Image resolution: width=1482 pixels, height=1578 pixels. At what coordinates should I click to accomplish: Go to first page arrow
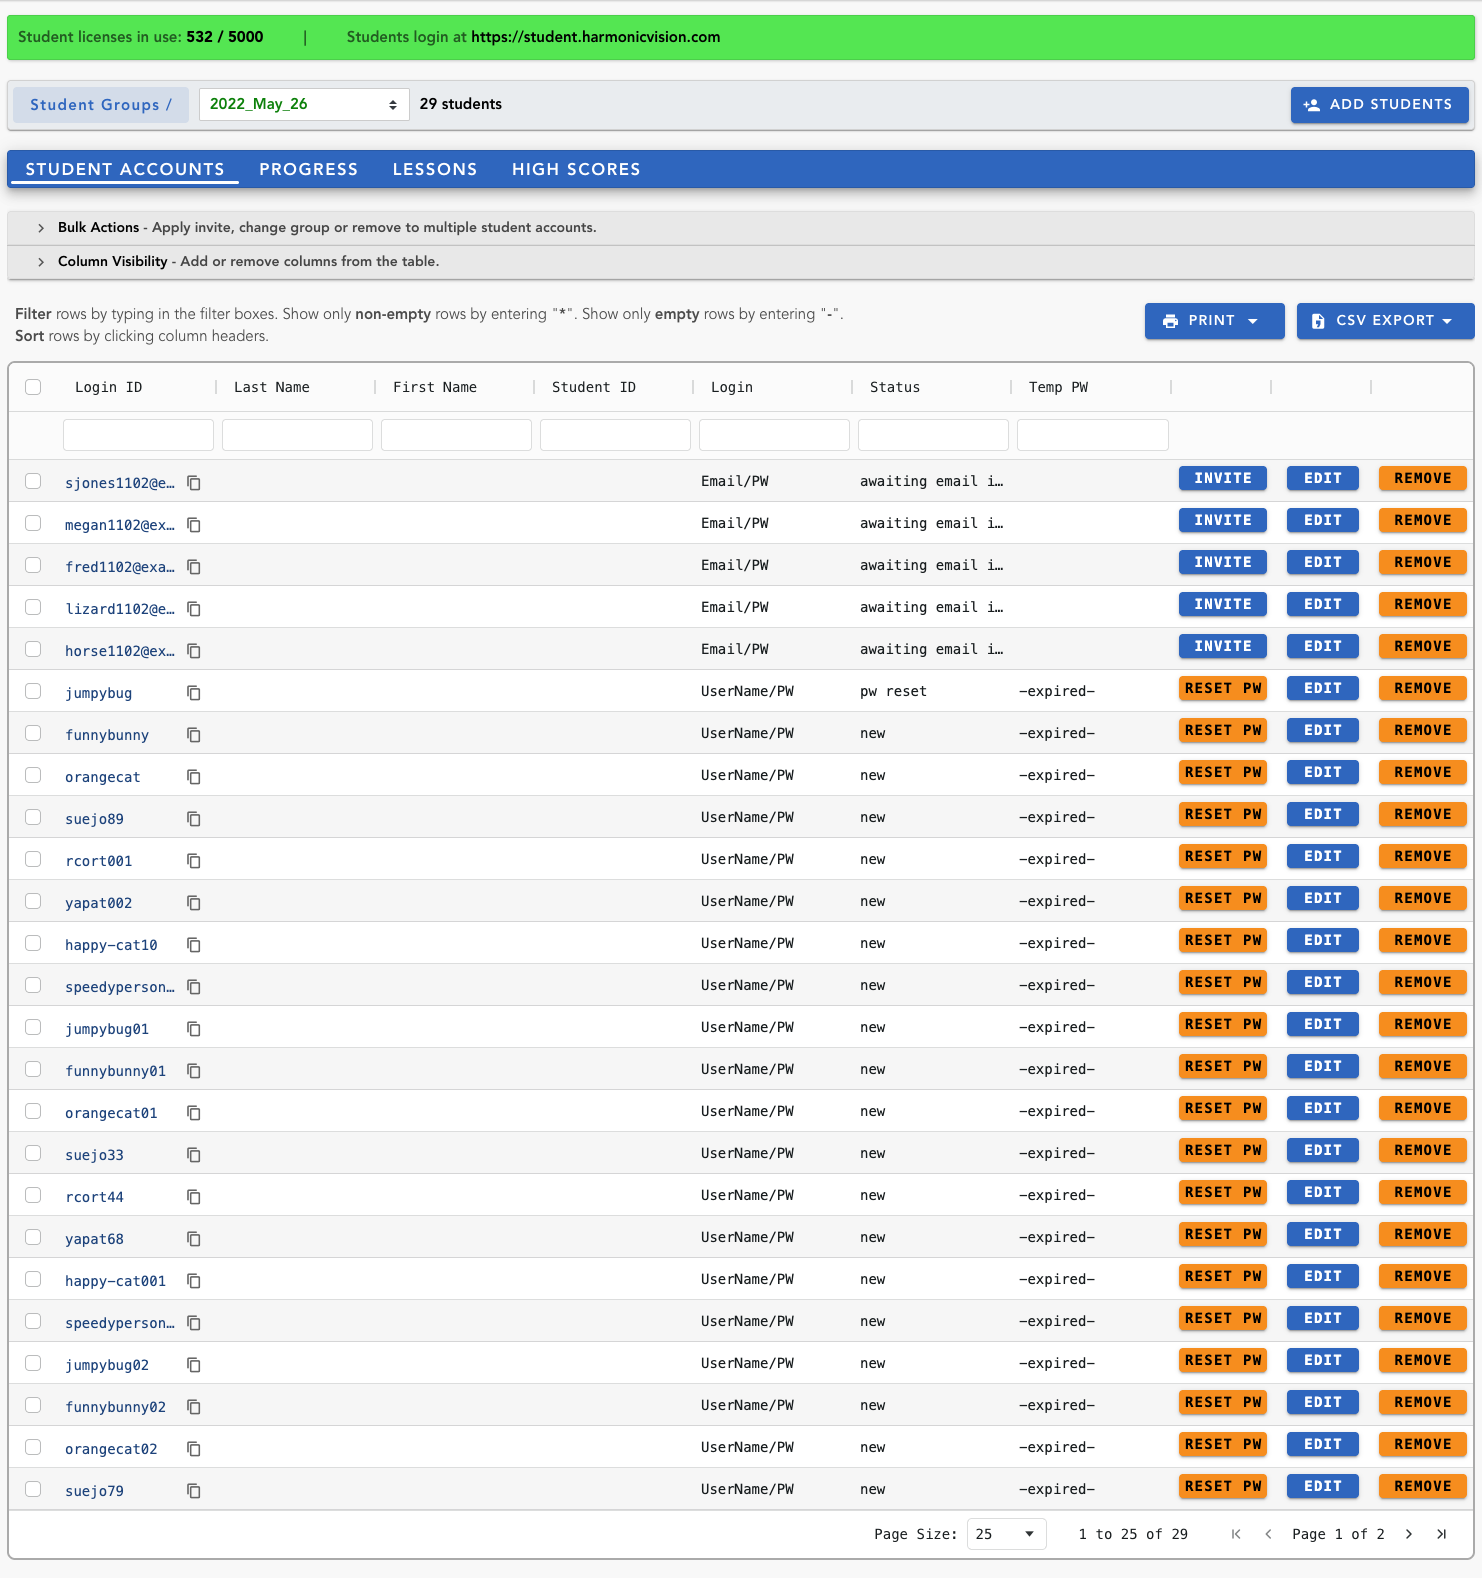(1236, 1534)
